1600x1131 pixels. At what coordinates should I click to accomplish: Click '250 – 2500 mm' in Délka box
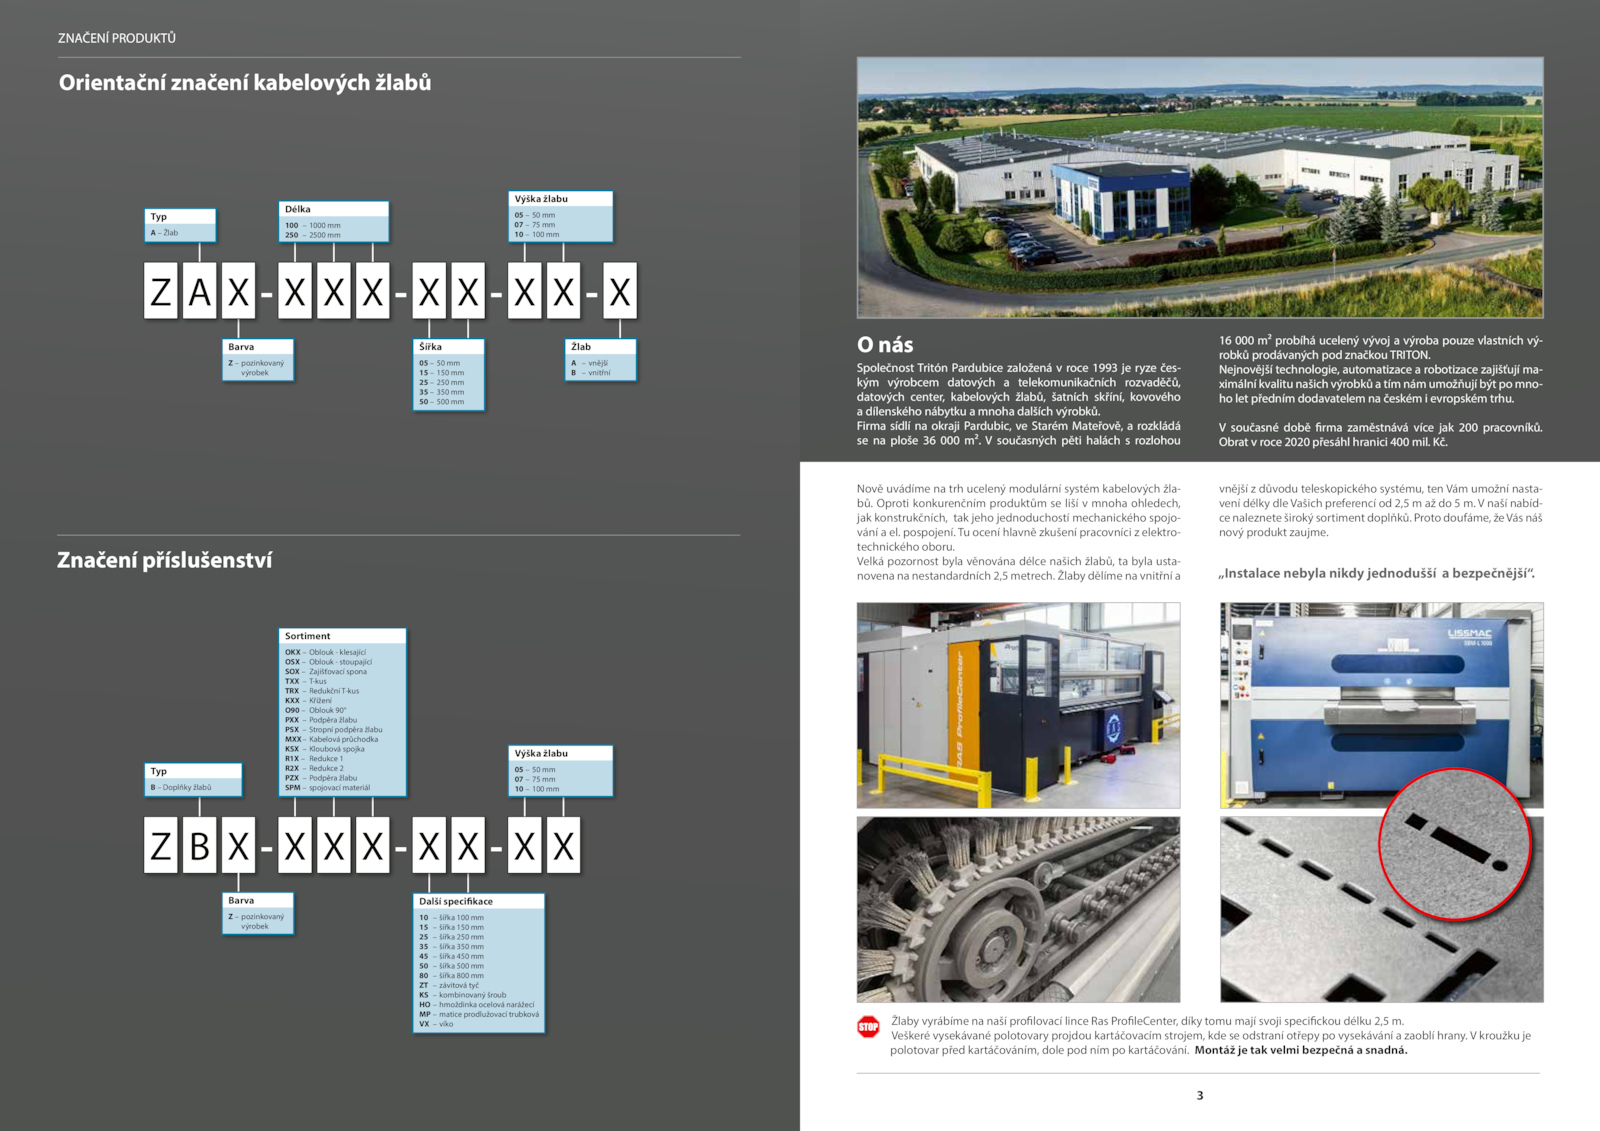tap(313, 235)
